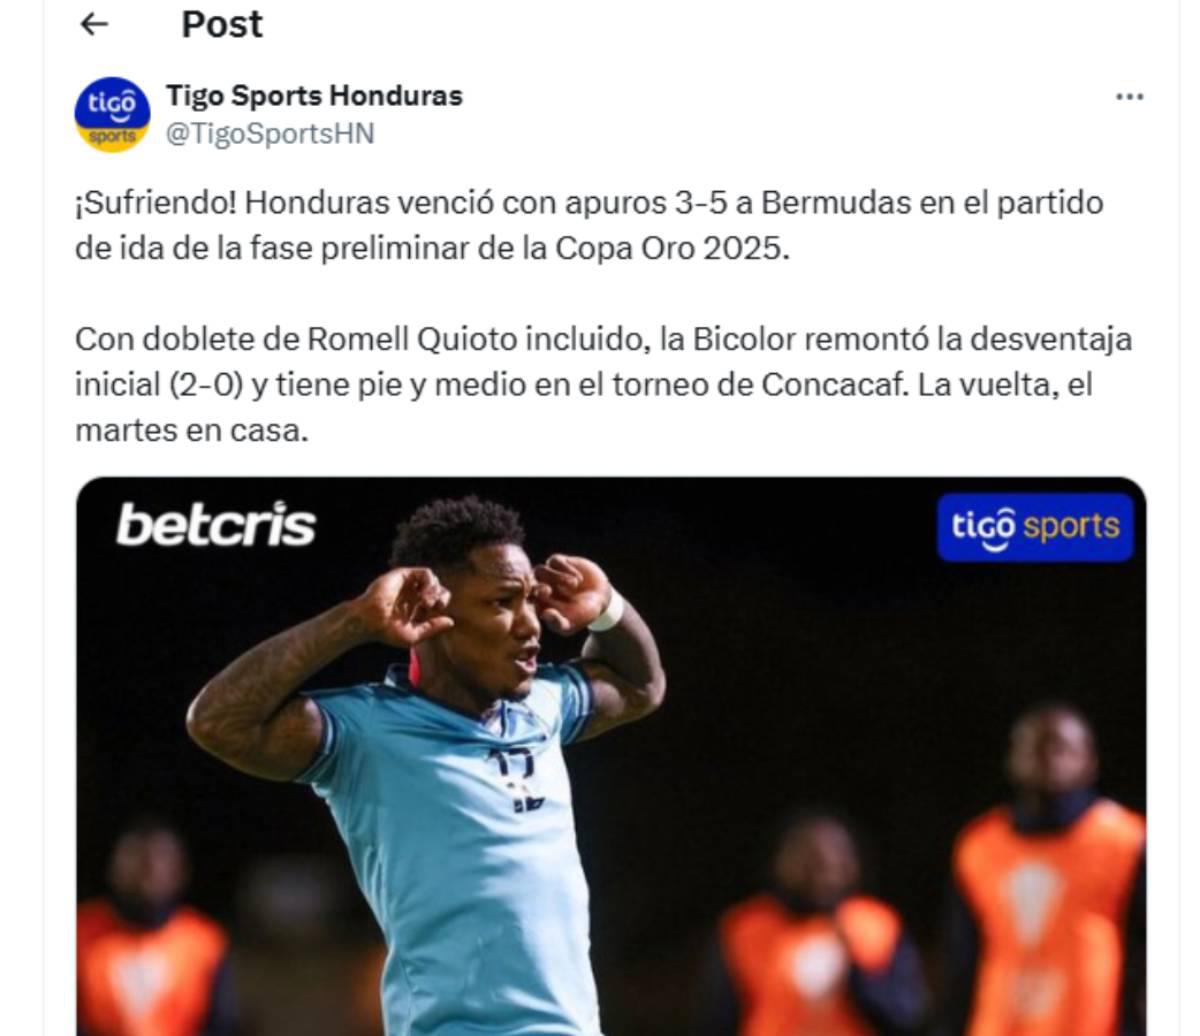Click the first paragraph about Honduras 3-5 Bermudas
This screenshot has width=1200, height=1036.
point(589,225)
